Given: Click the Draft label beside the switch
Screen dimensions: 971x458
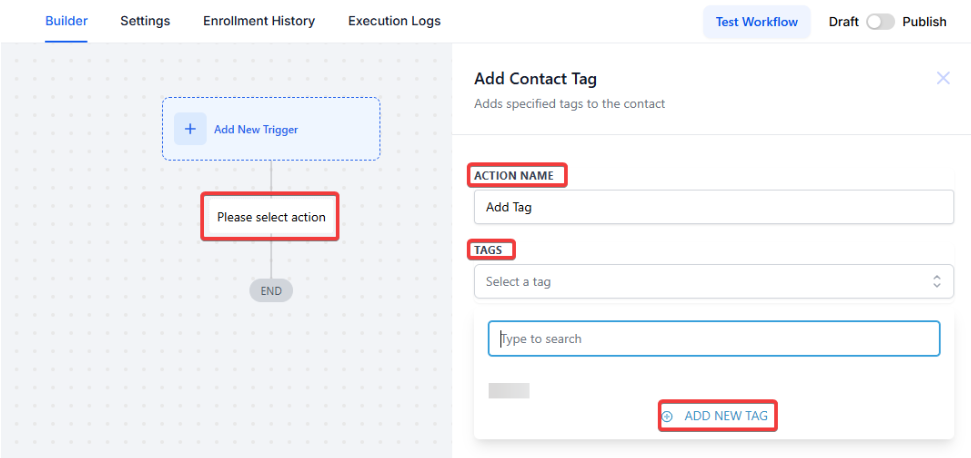Looking at the screenshot, I should [x=843, y=22].
